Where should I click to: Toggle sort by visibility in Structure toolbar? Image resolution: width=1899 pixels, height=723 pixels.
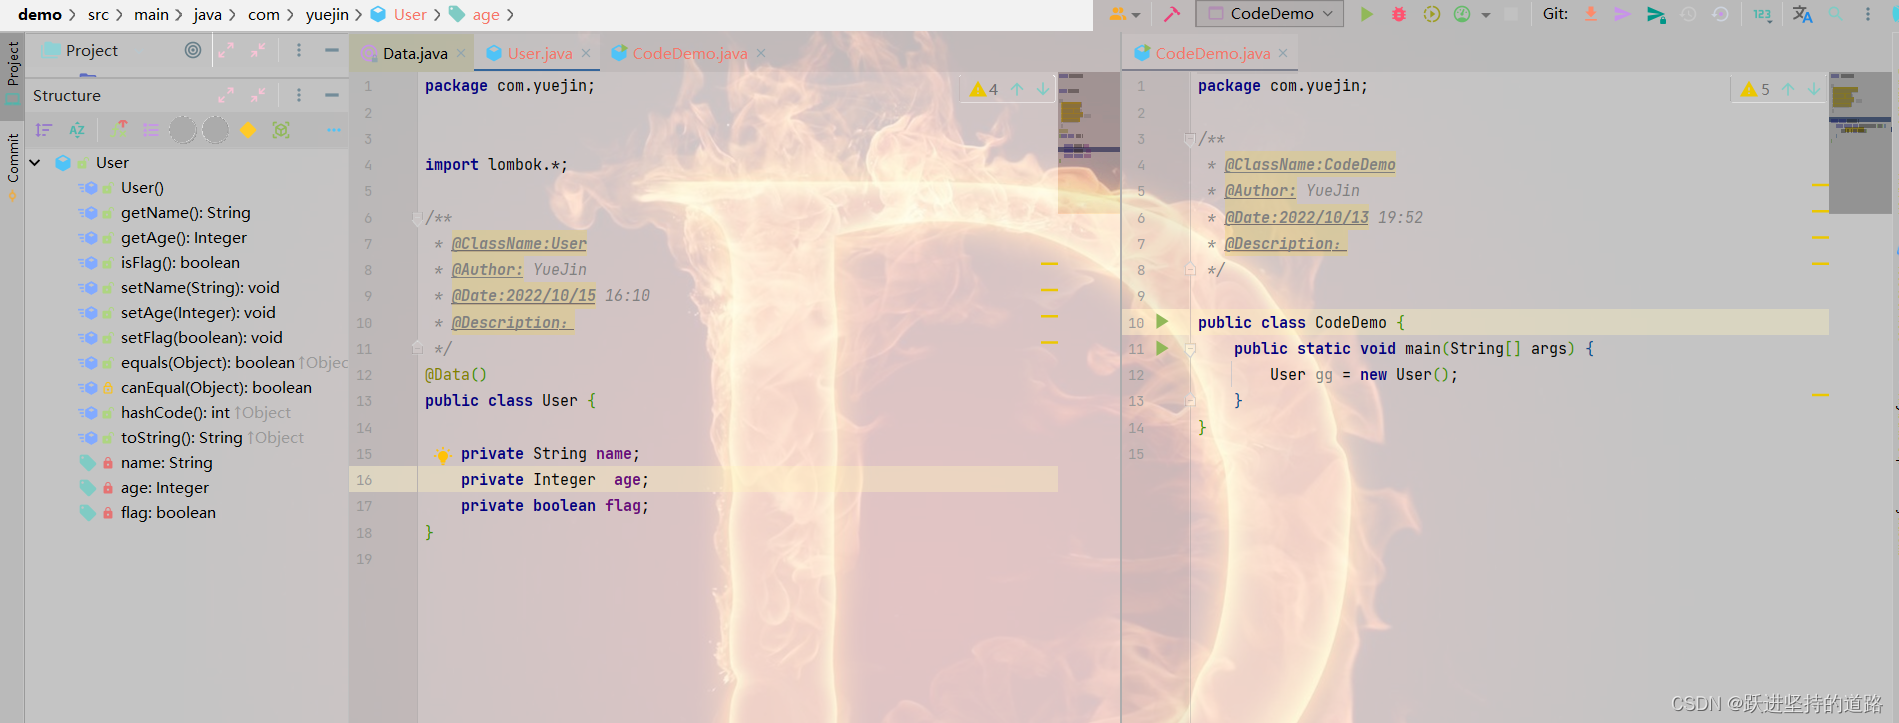[x=43, y=130]
